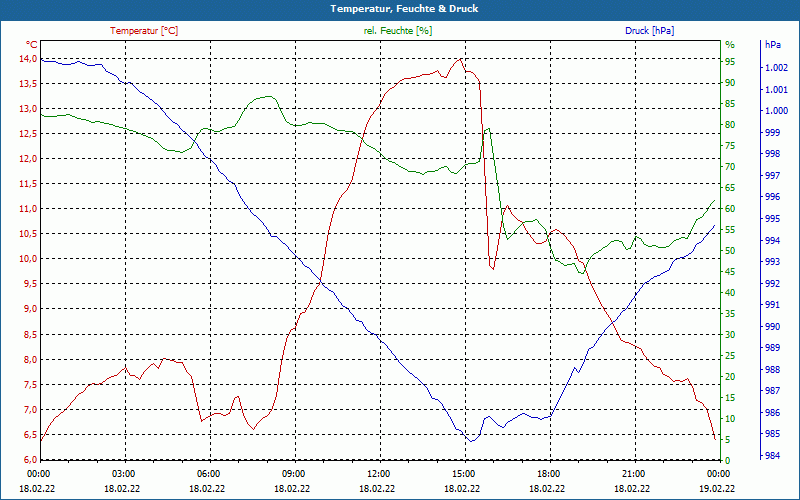Click the 5 humidity axis value
800x500 pixels.
[x=728, y=440]
